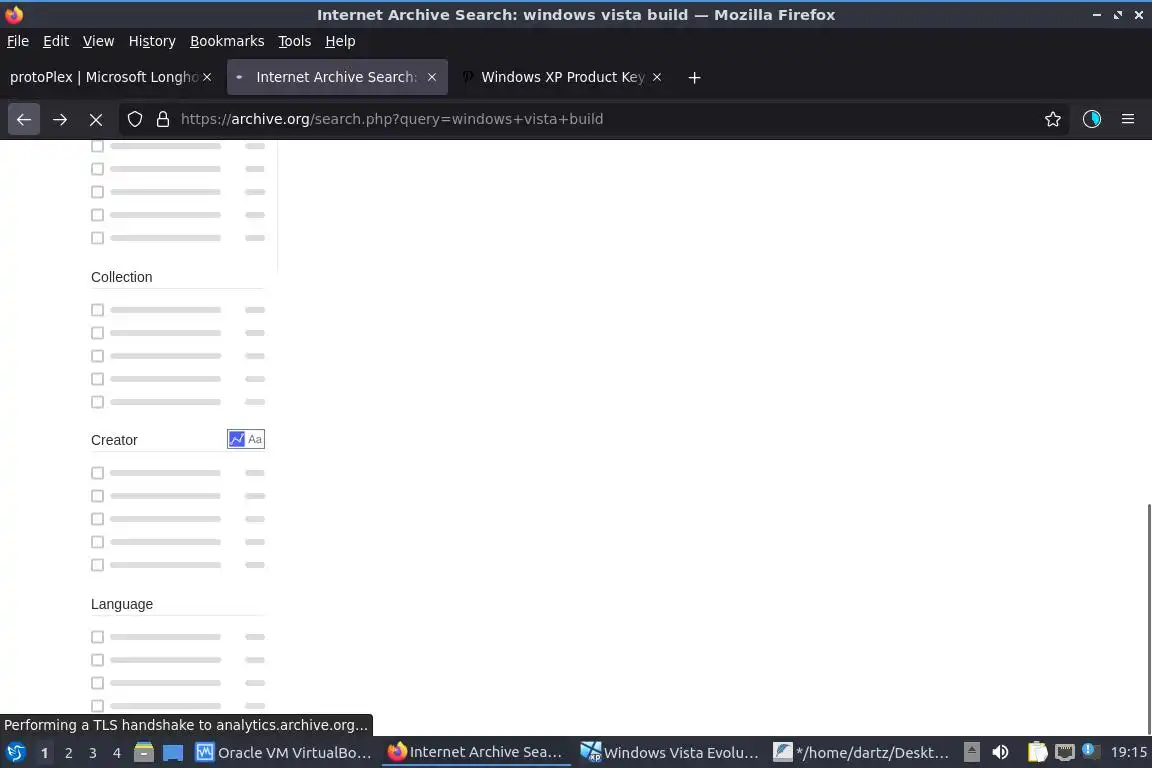Viewport: 1152px width, 768px height.
Task: Close the Windows XP Product Key tab
Action: tap(657, 77)
